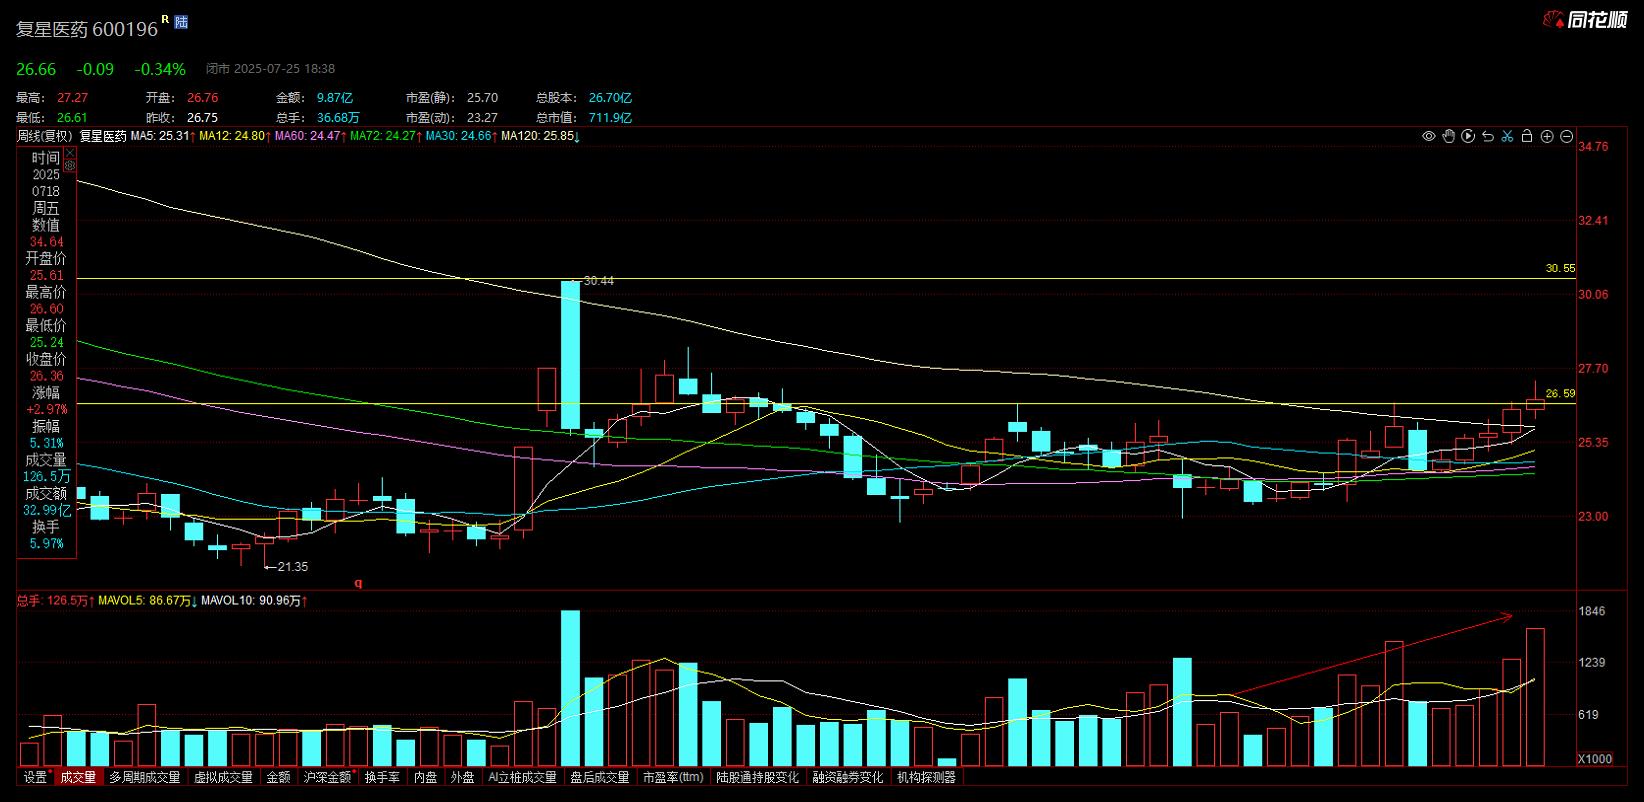Select the hand pan tool
Image resolution: width=1644 pixels, height=802 pixels.
pyautogui.click(x=1448, y=136)
